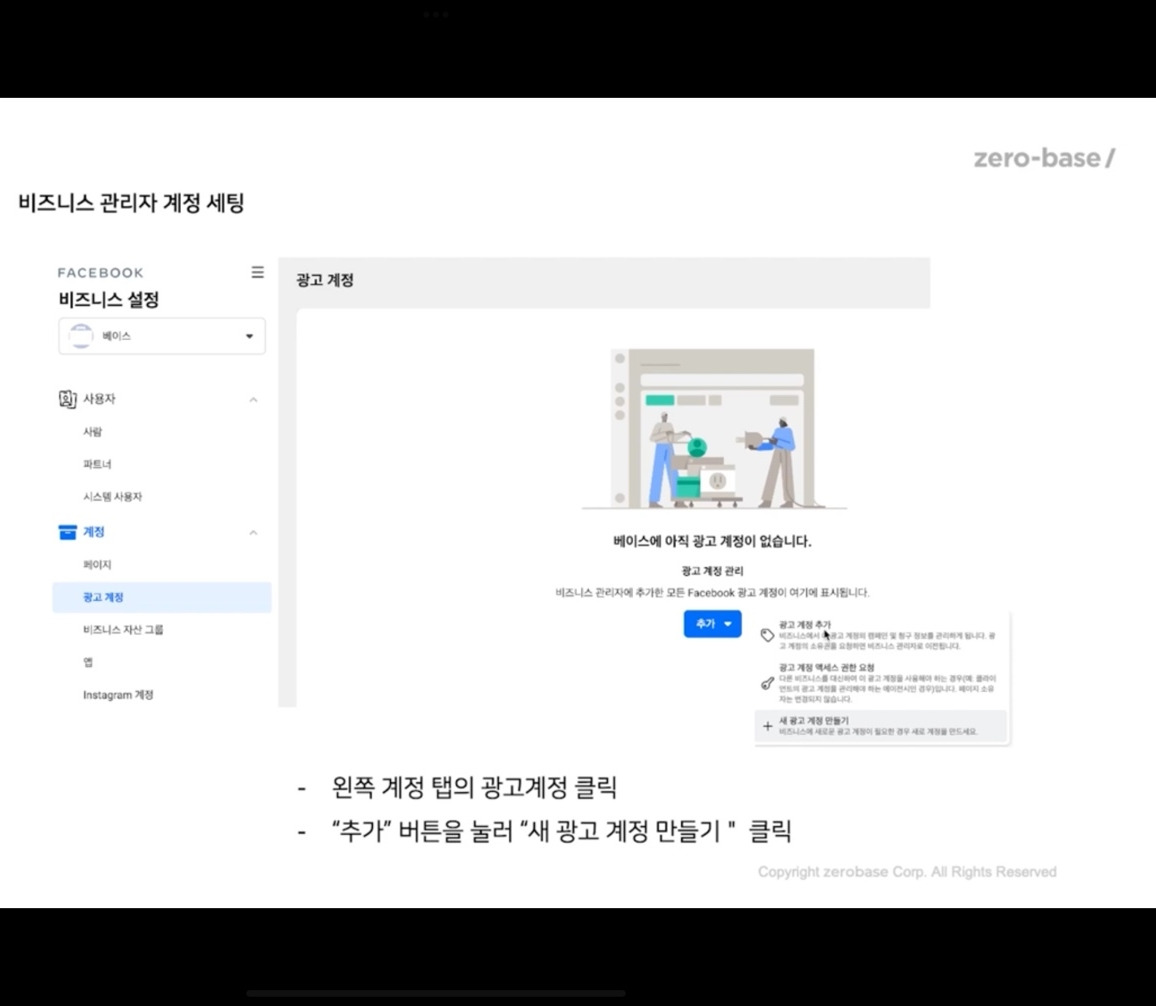This screenshot has height=1006, width=1156.
Task: Click the 베이스 business avatar icon
Action: pos(81,336)
